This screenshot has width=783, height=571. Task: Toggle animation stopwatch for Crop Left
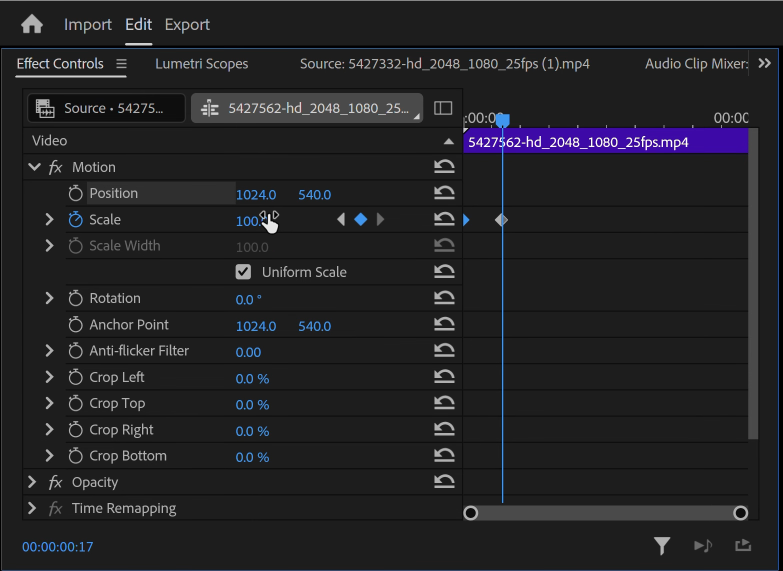[75, 377]
